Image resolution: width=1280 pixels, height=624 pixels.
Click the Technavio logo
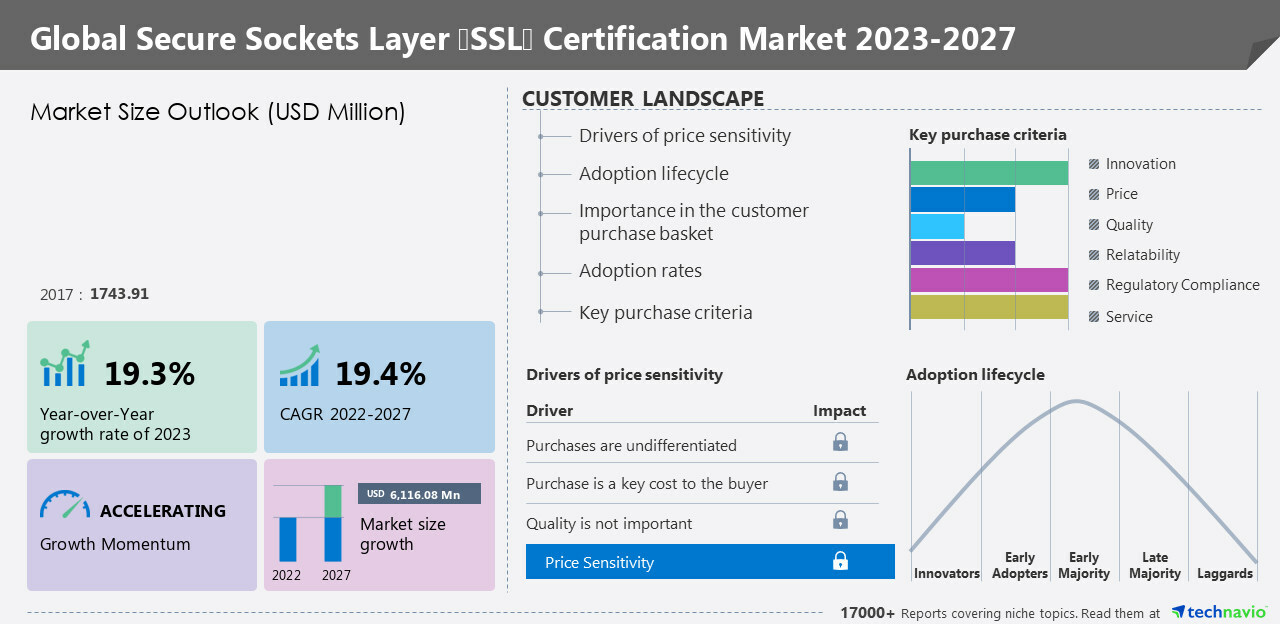(x=1218, y=612)
